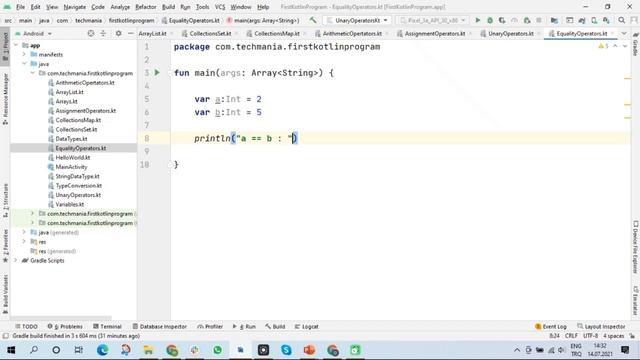This screenshot has width=640, height=360.
Task: Open the Android project view dropdown
Action: (x=33, y=33)
